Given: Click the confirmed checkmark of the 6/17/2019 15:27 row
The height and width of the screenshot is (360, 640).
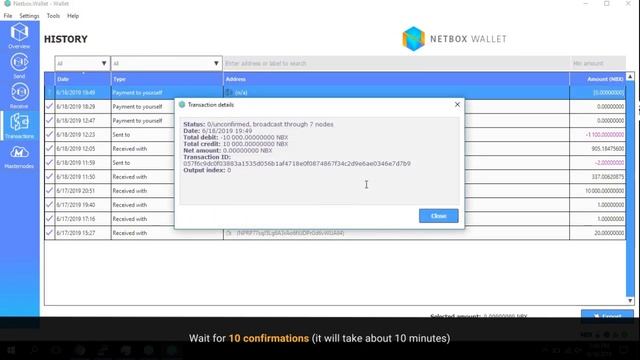Looking at the screenshot, I should pyautogui.click(x=49, y=233).
